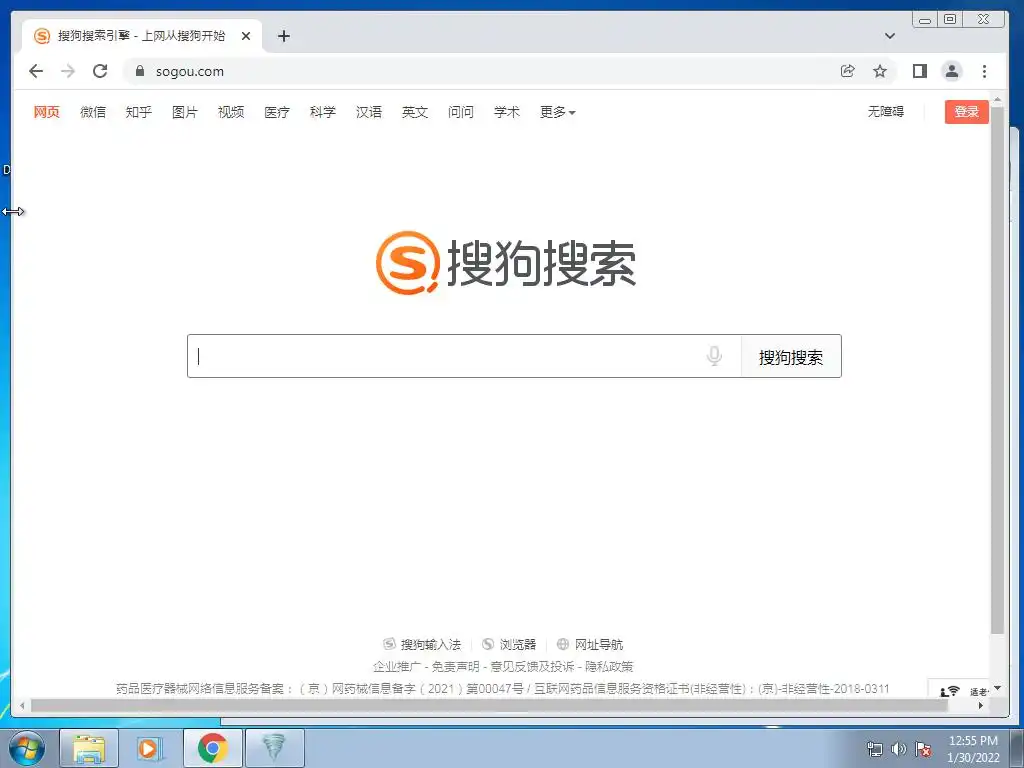Open the 浏览器 footer link
The image size is (1024, 768).
509,645
